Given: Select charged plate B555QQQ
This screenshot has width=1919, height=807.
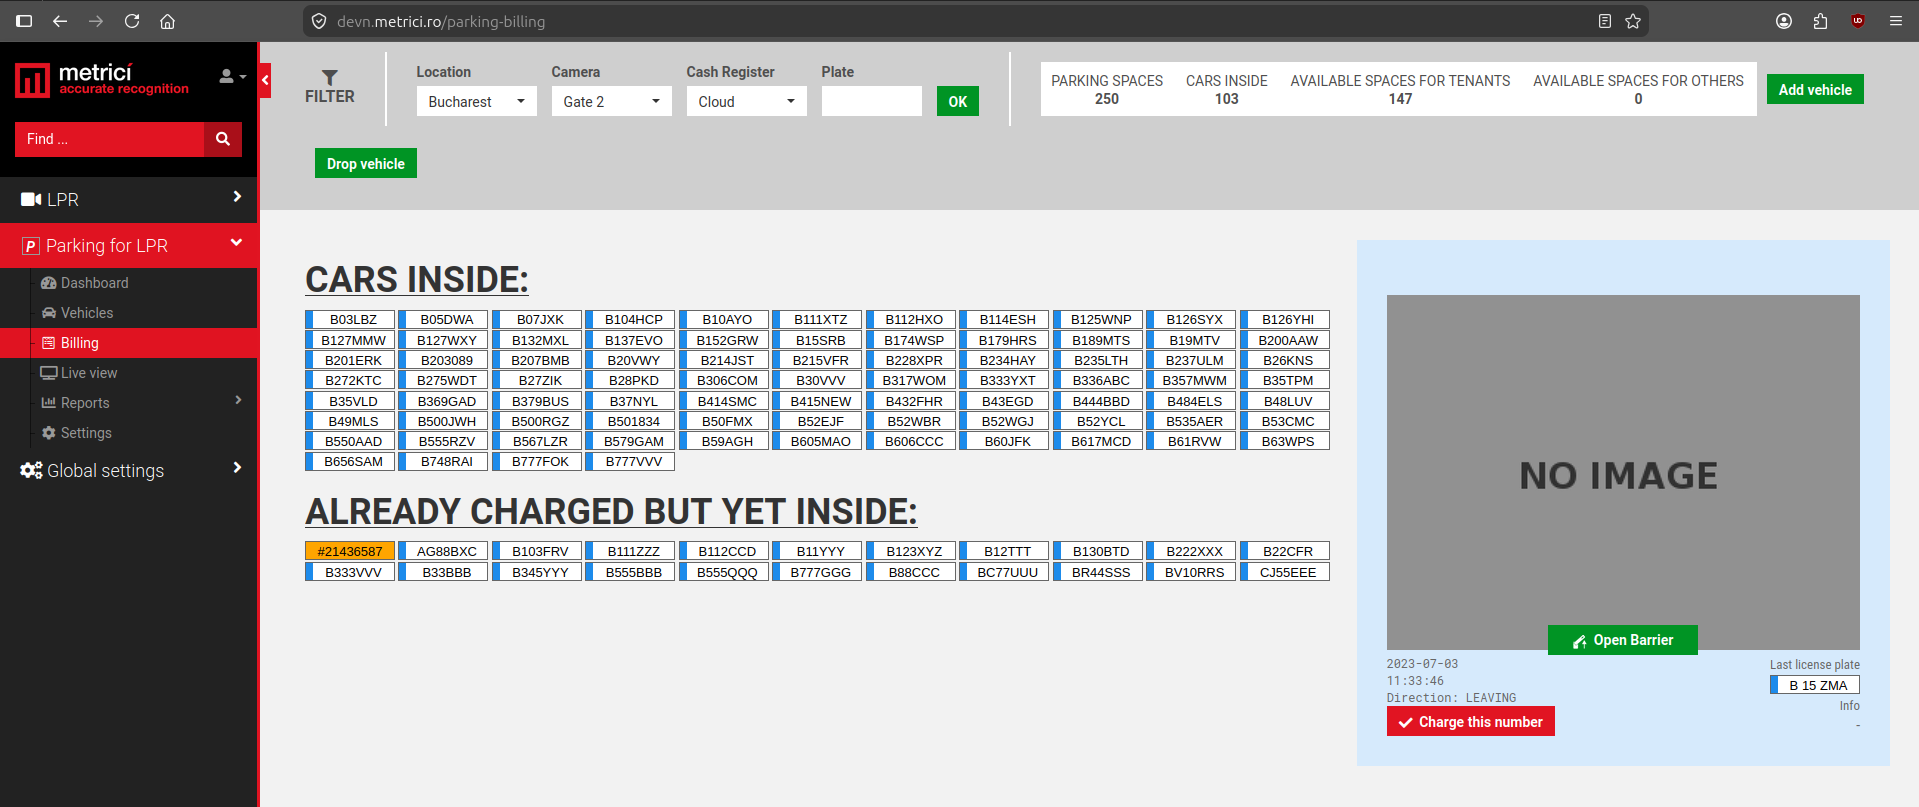Looking at the screenshot, I should (724, 572).
